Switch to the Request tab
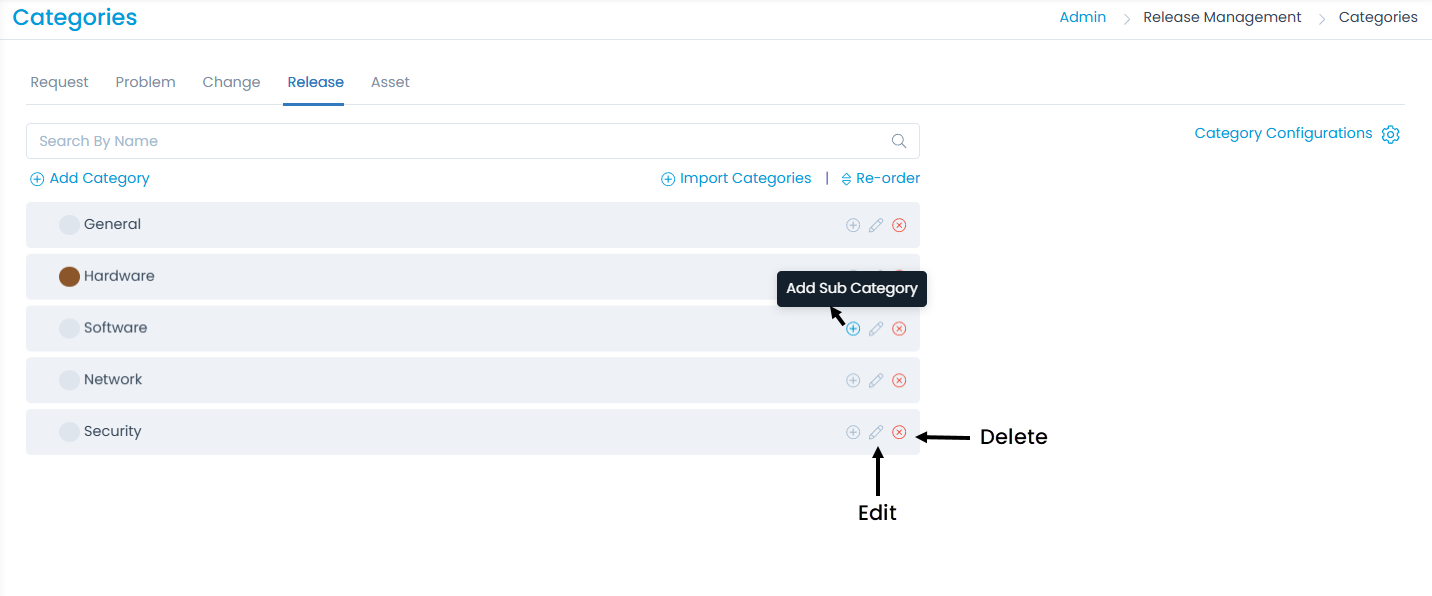This screenshot has height=596, width=1432. [x=59, y=82]
